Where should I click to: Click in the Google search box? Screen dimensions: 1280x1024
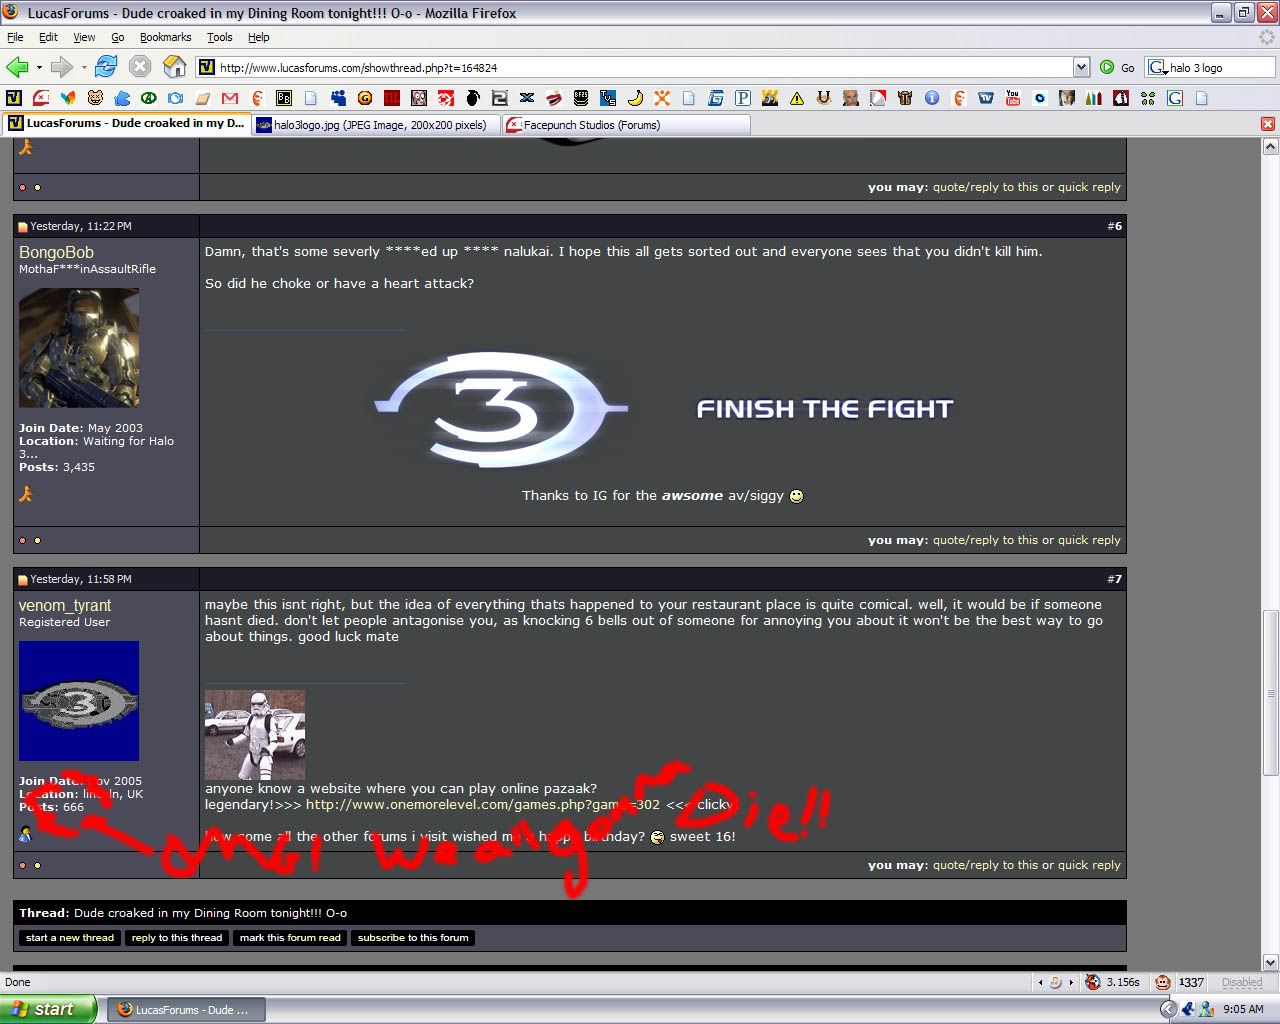1210,67
